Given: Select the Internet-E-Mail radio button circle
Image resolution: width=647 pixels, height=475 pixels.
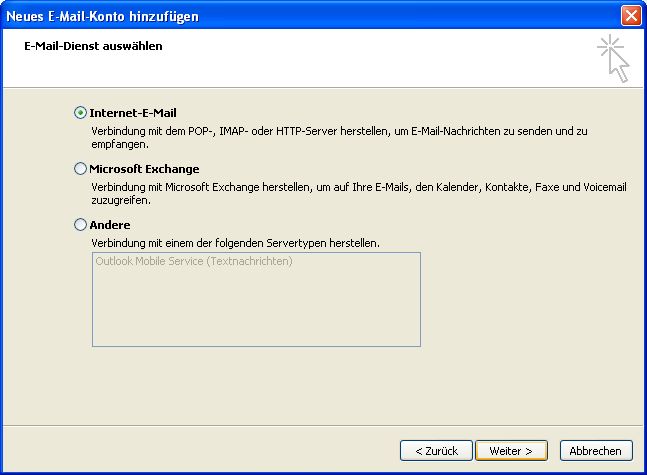Looking at the screenshot, I should [81, 113].
